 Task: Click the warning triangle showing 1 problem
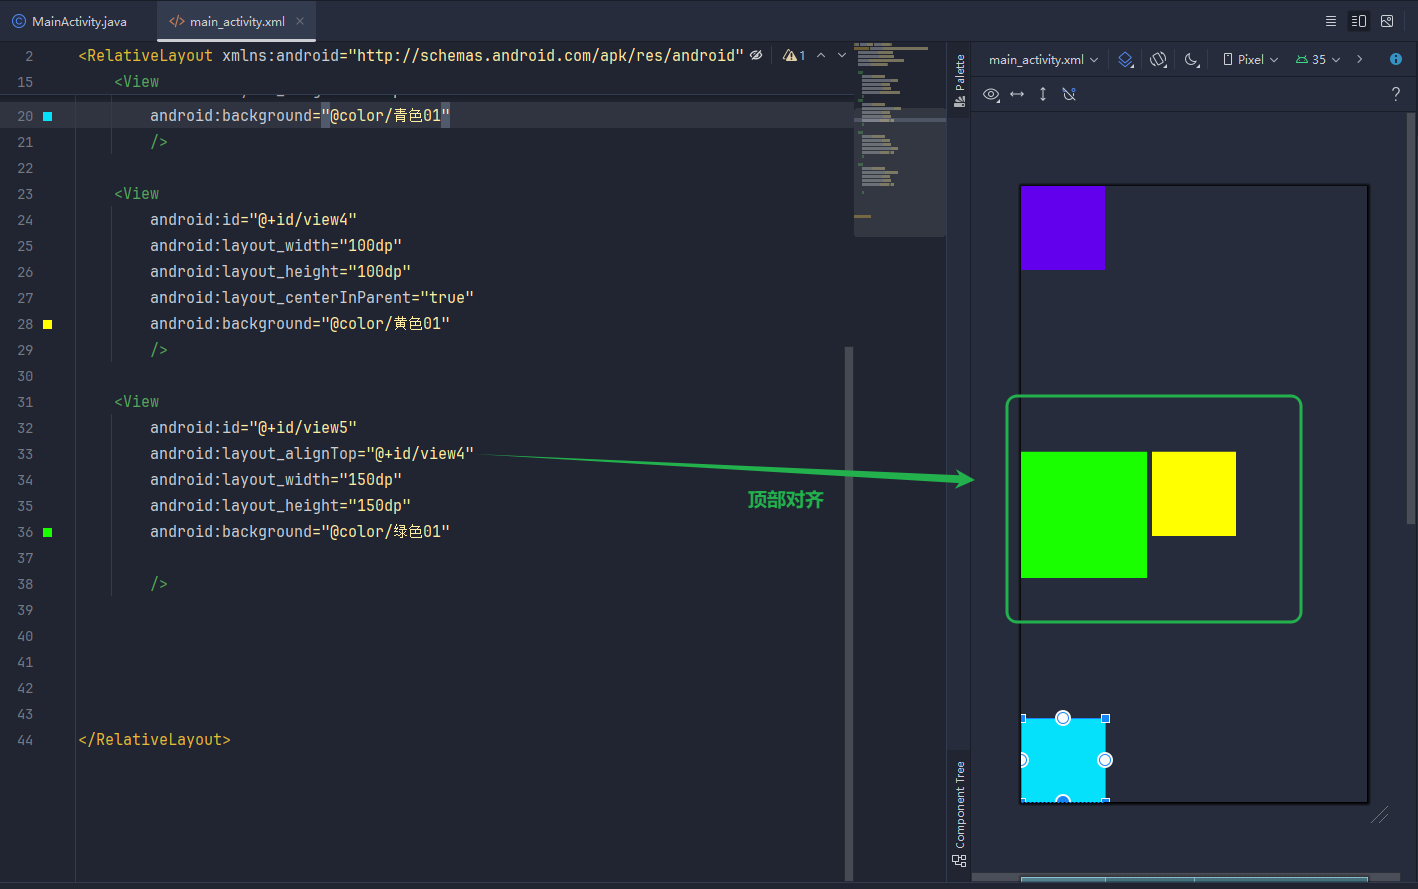click(x=794, y=56)
